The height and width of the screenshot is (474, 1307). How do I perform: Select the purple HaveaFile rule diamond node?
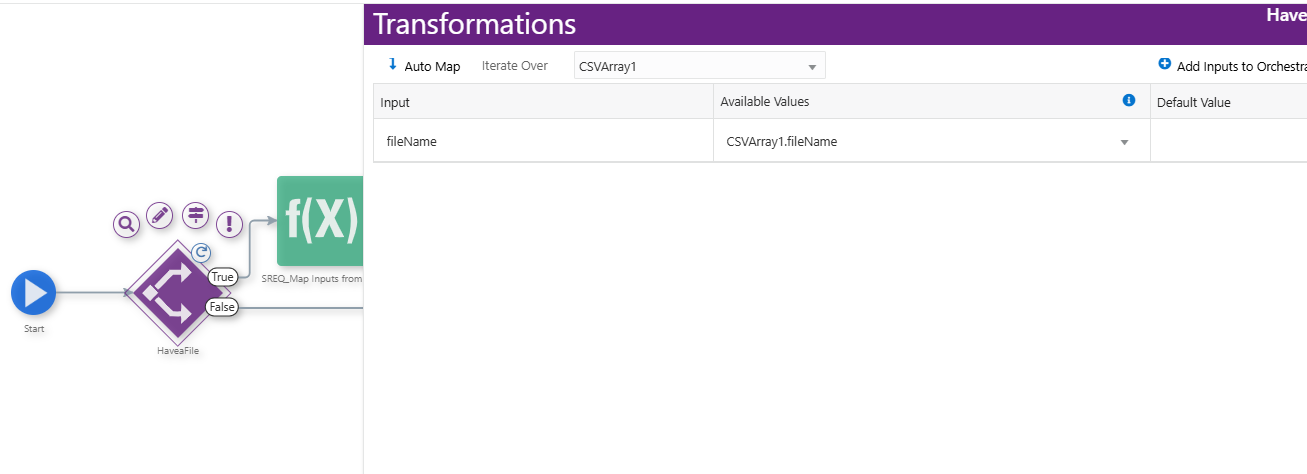177,292
